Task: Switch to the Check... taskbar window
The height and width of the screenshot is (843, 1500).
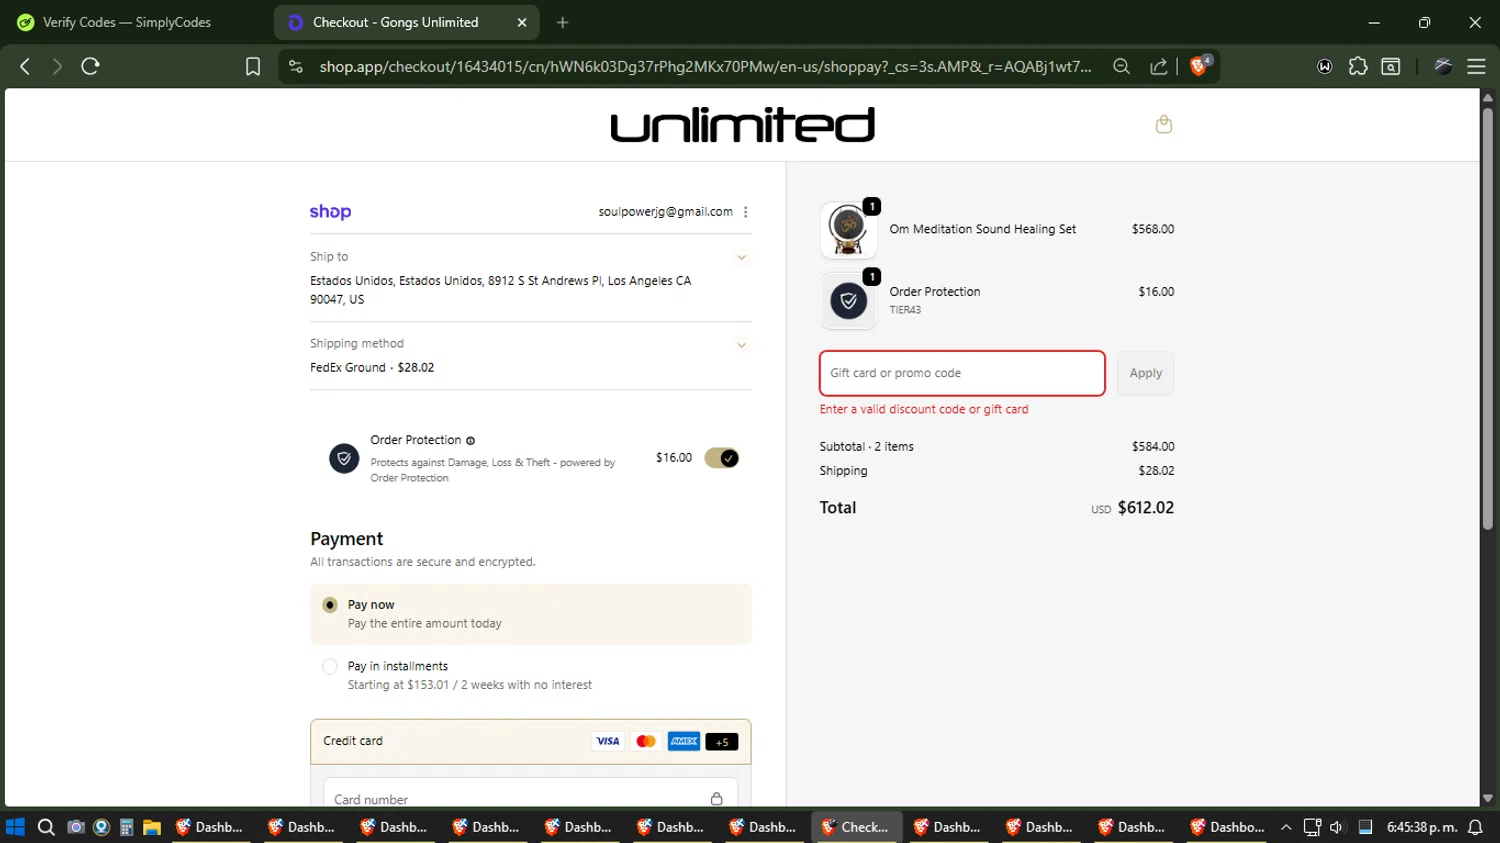Action: [856, 827]
